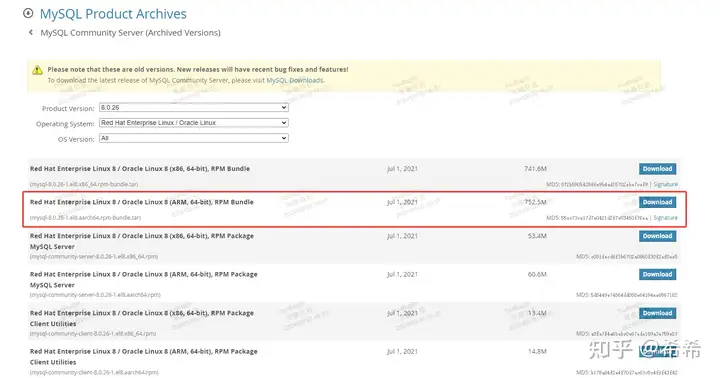Download the x86 64-bit RPM Bundle
The width and height of the screenshot is (720, 378).
click(x=657, y=169)
